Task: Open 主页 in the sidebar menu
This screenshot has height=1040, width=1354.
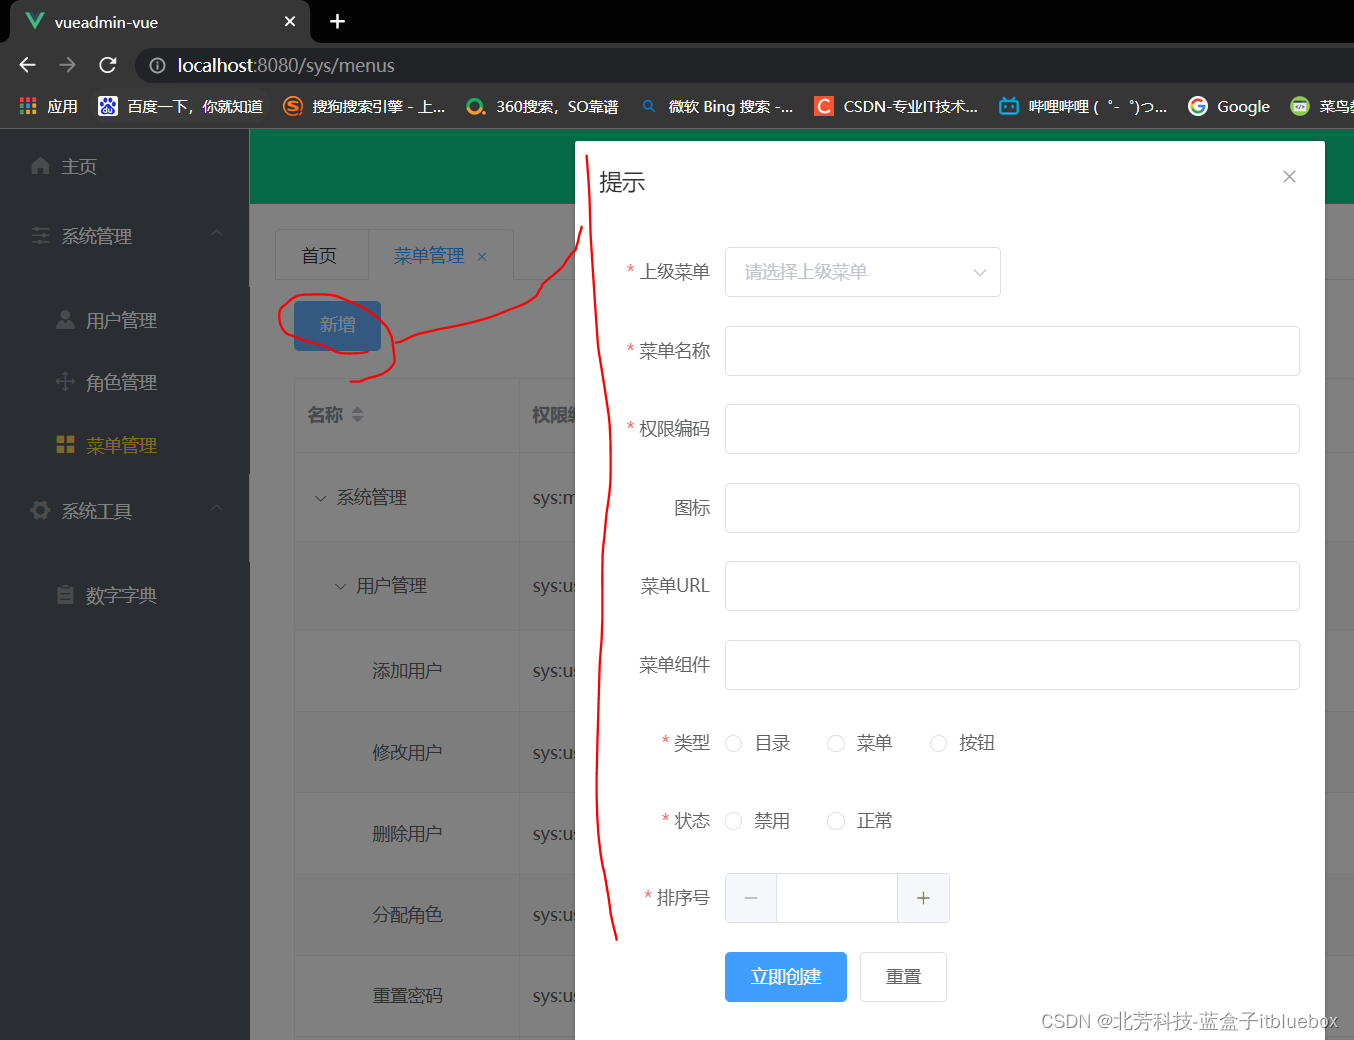Action: click(x=79, y=166)
